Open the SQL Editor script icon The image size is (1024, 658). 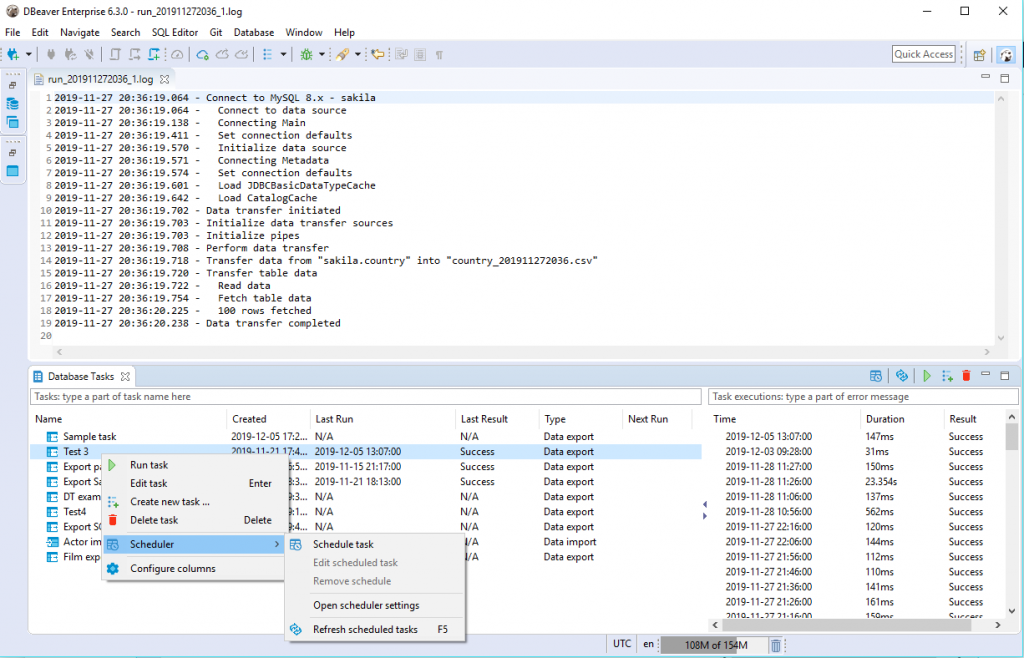point(116,55)
